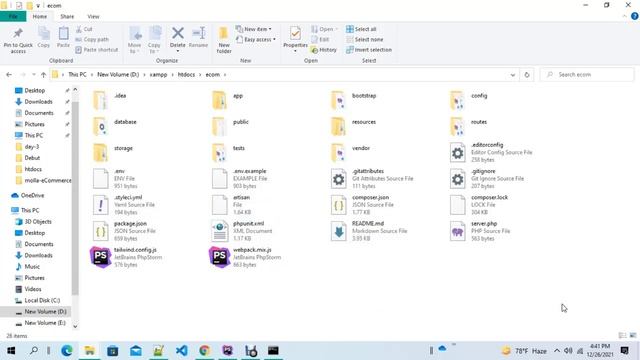Open the Copy to dropdown
The width and height of the screenshot is (640, 360).
point(154,40)
